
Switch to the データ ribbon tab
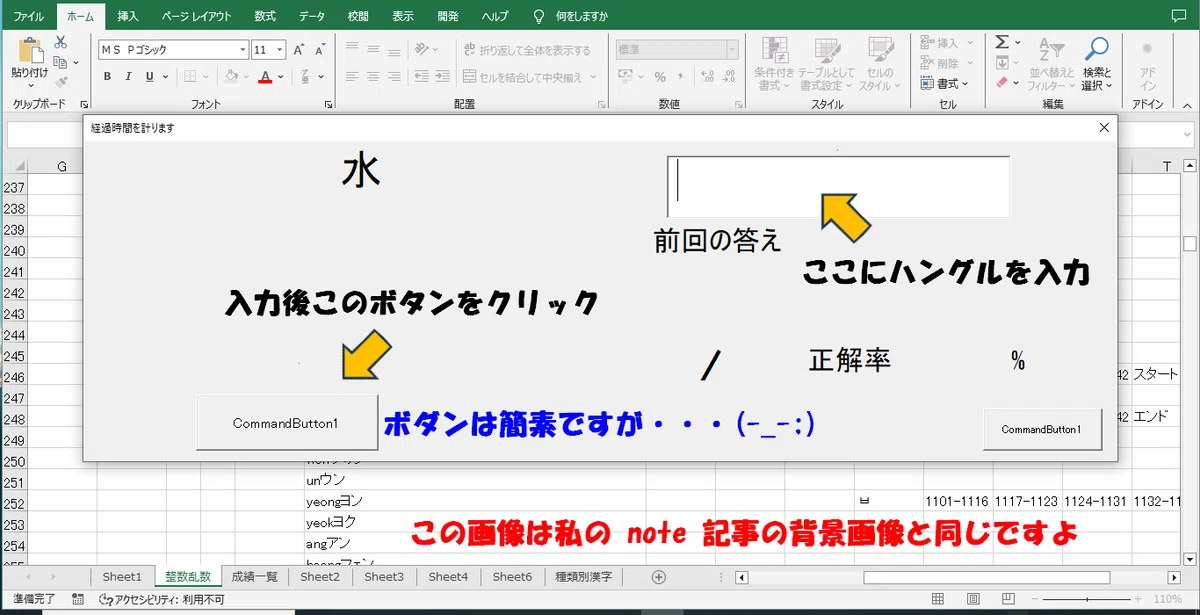pos(311,16)
